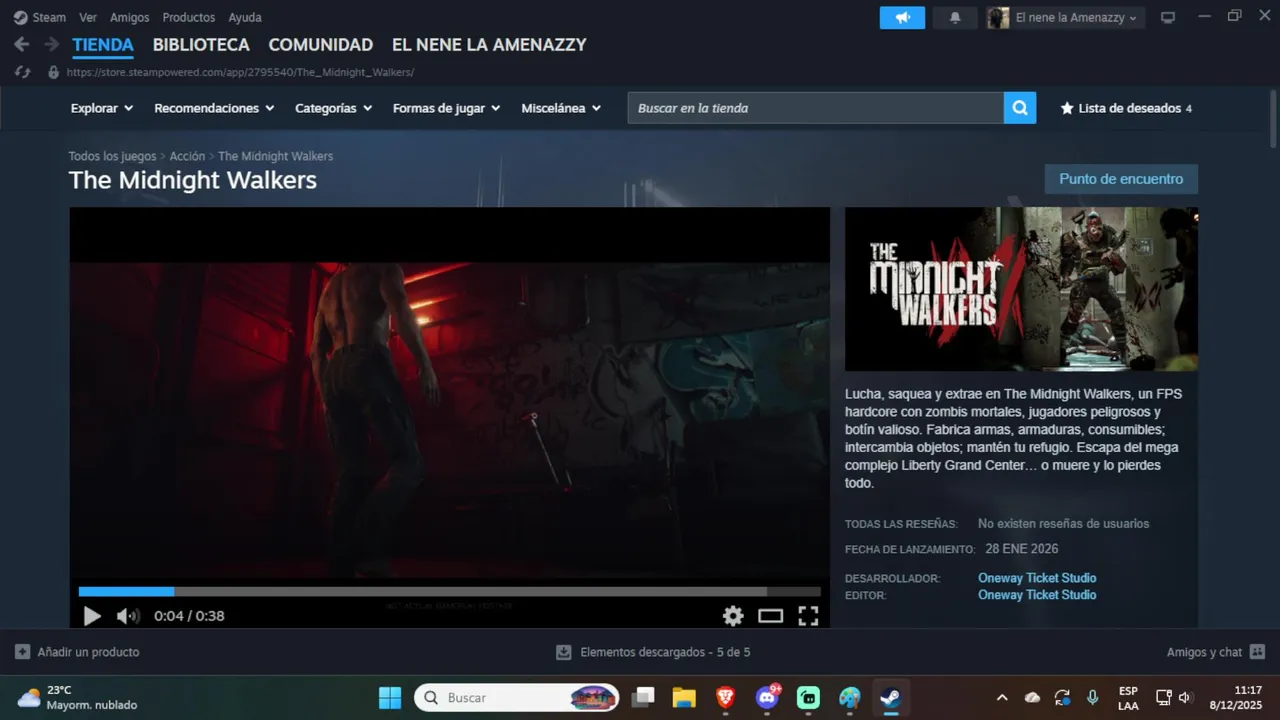Click the downloads icon in the bottom bar
The width and height of the screenshot is (1280, 720).
tap(564, 652)
